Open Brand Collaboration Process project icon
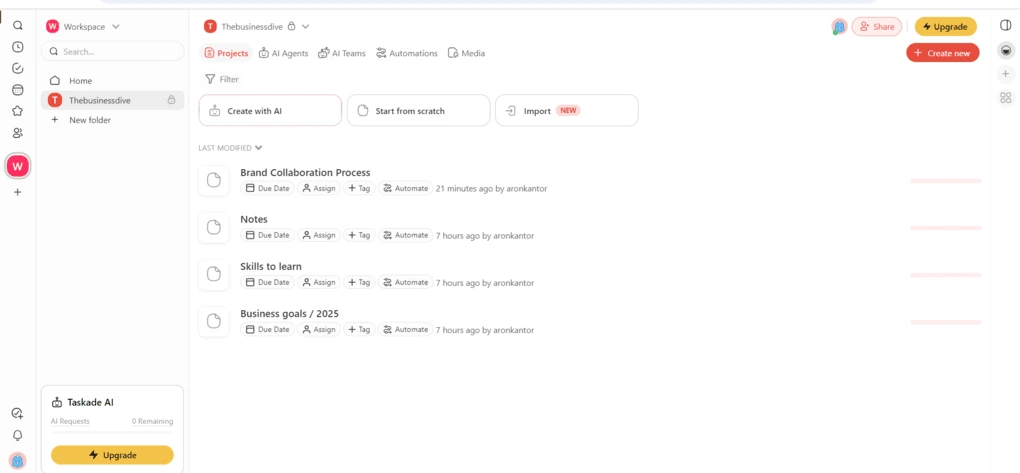This screenshot has height=473, width=1020. (x=213, y=180)
